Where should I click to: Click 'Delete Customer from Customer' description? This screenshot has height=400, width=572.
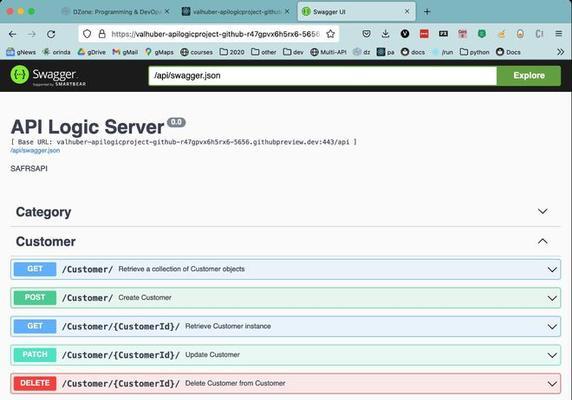[235, 383]
